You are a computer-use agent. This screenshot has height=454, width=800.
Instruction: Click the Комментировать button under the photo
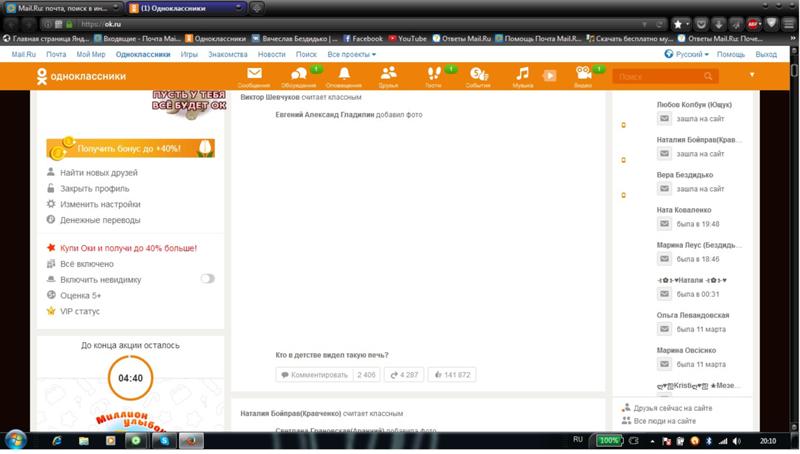tap(312, 375)
